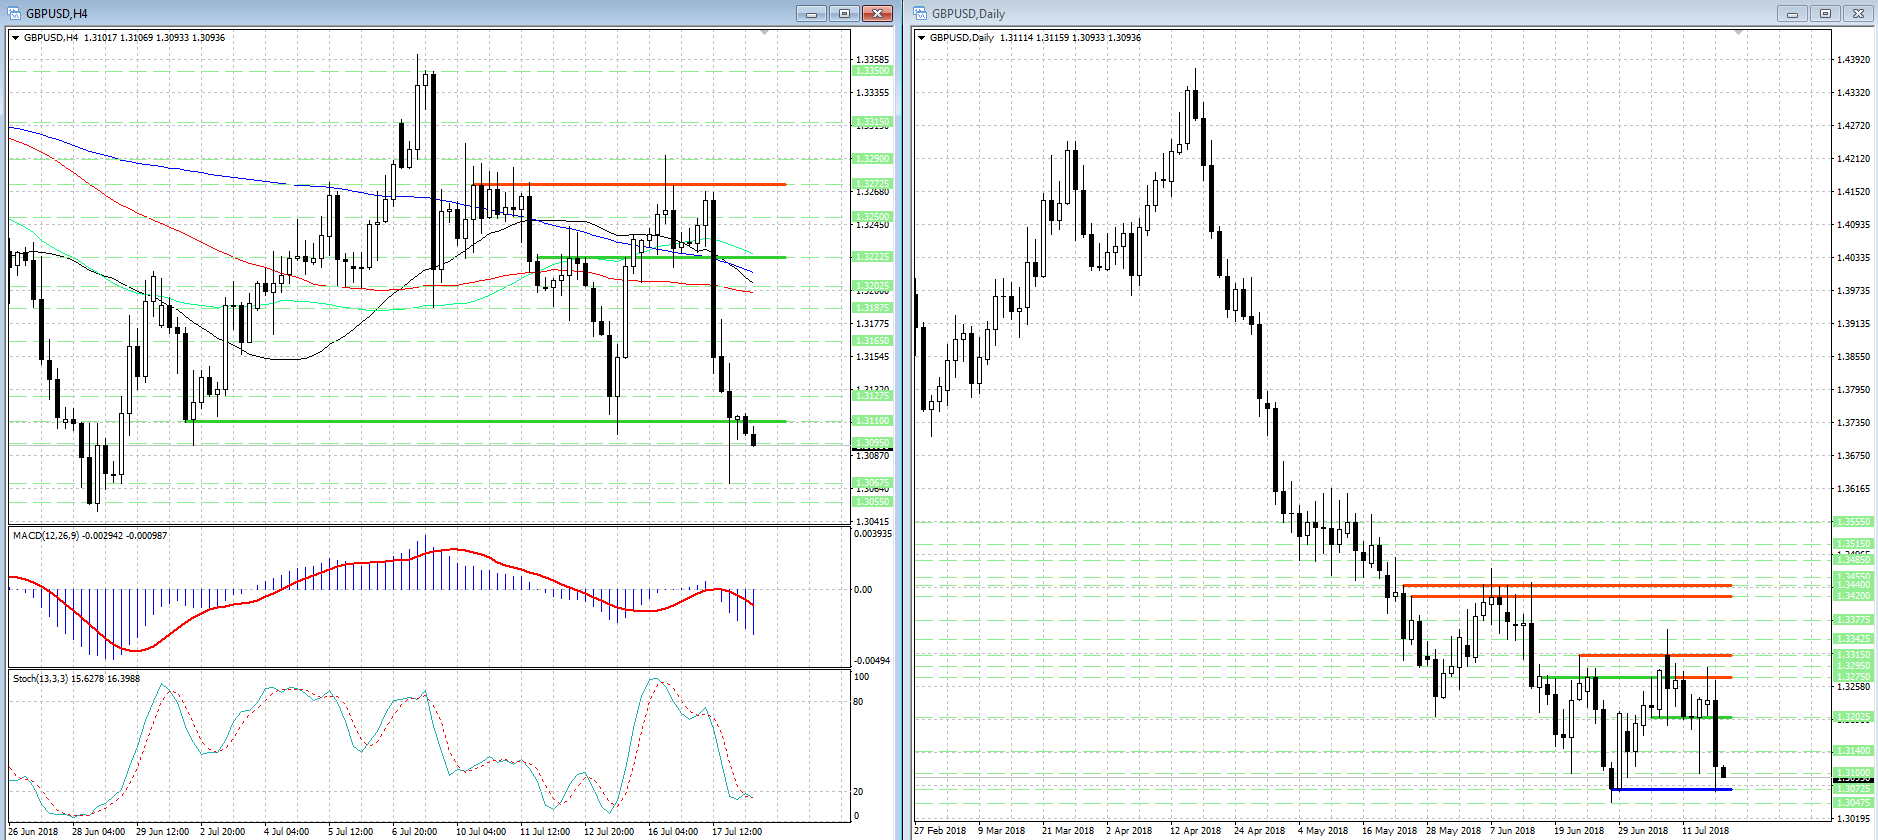
Task: Expand the triangle menu beside GBPUSD,Daily label
Action: pyautogui.click(x=921, y=38)
